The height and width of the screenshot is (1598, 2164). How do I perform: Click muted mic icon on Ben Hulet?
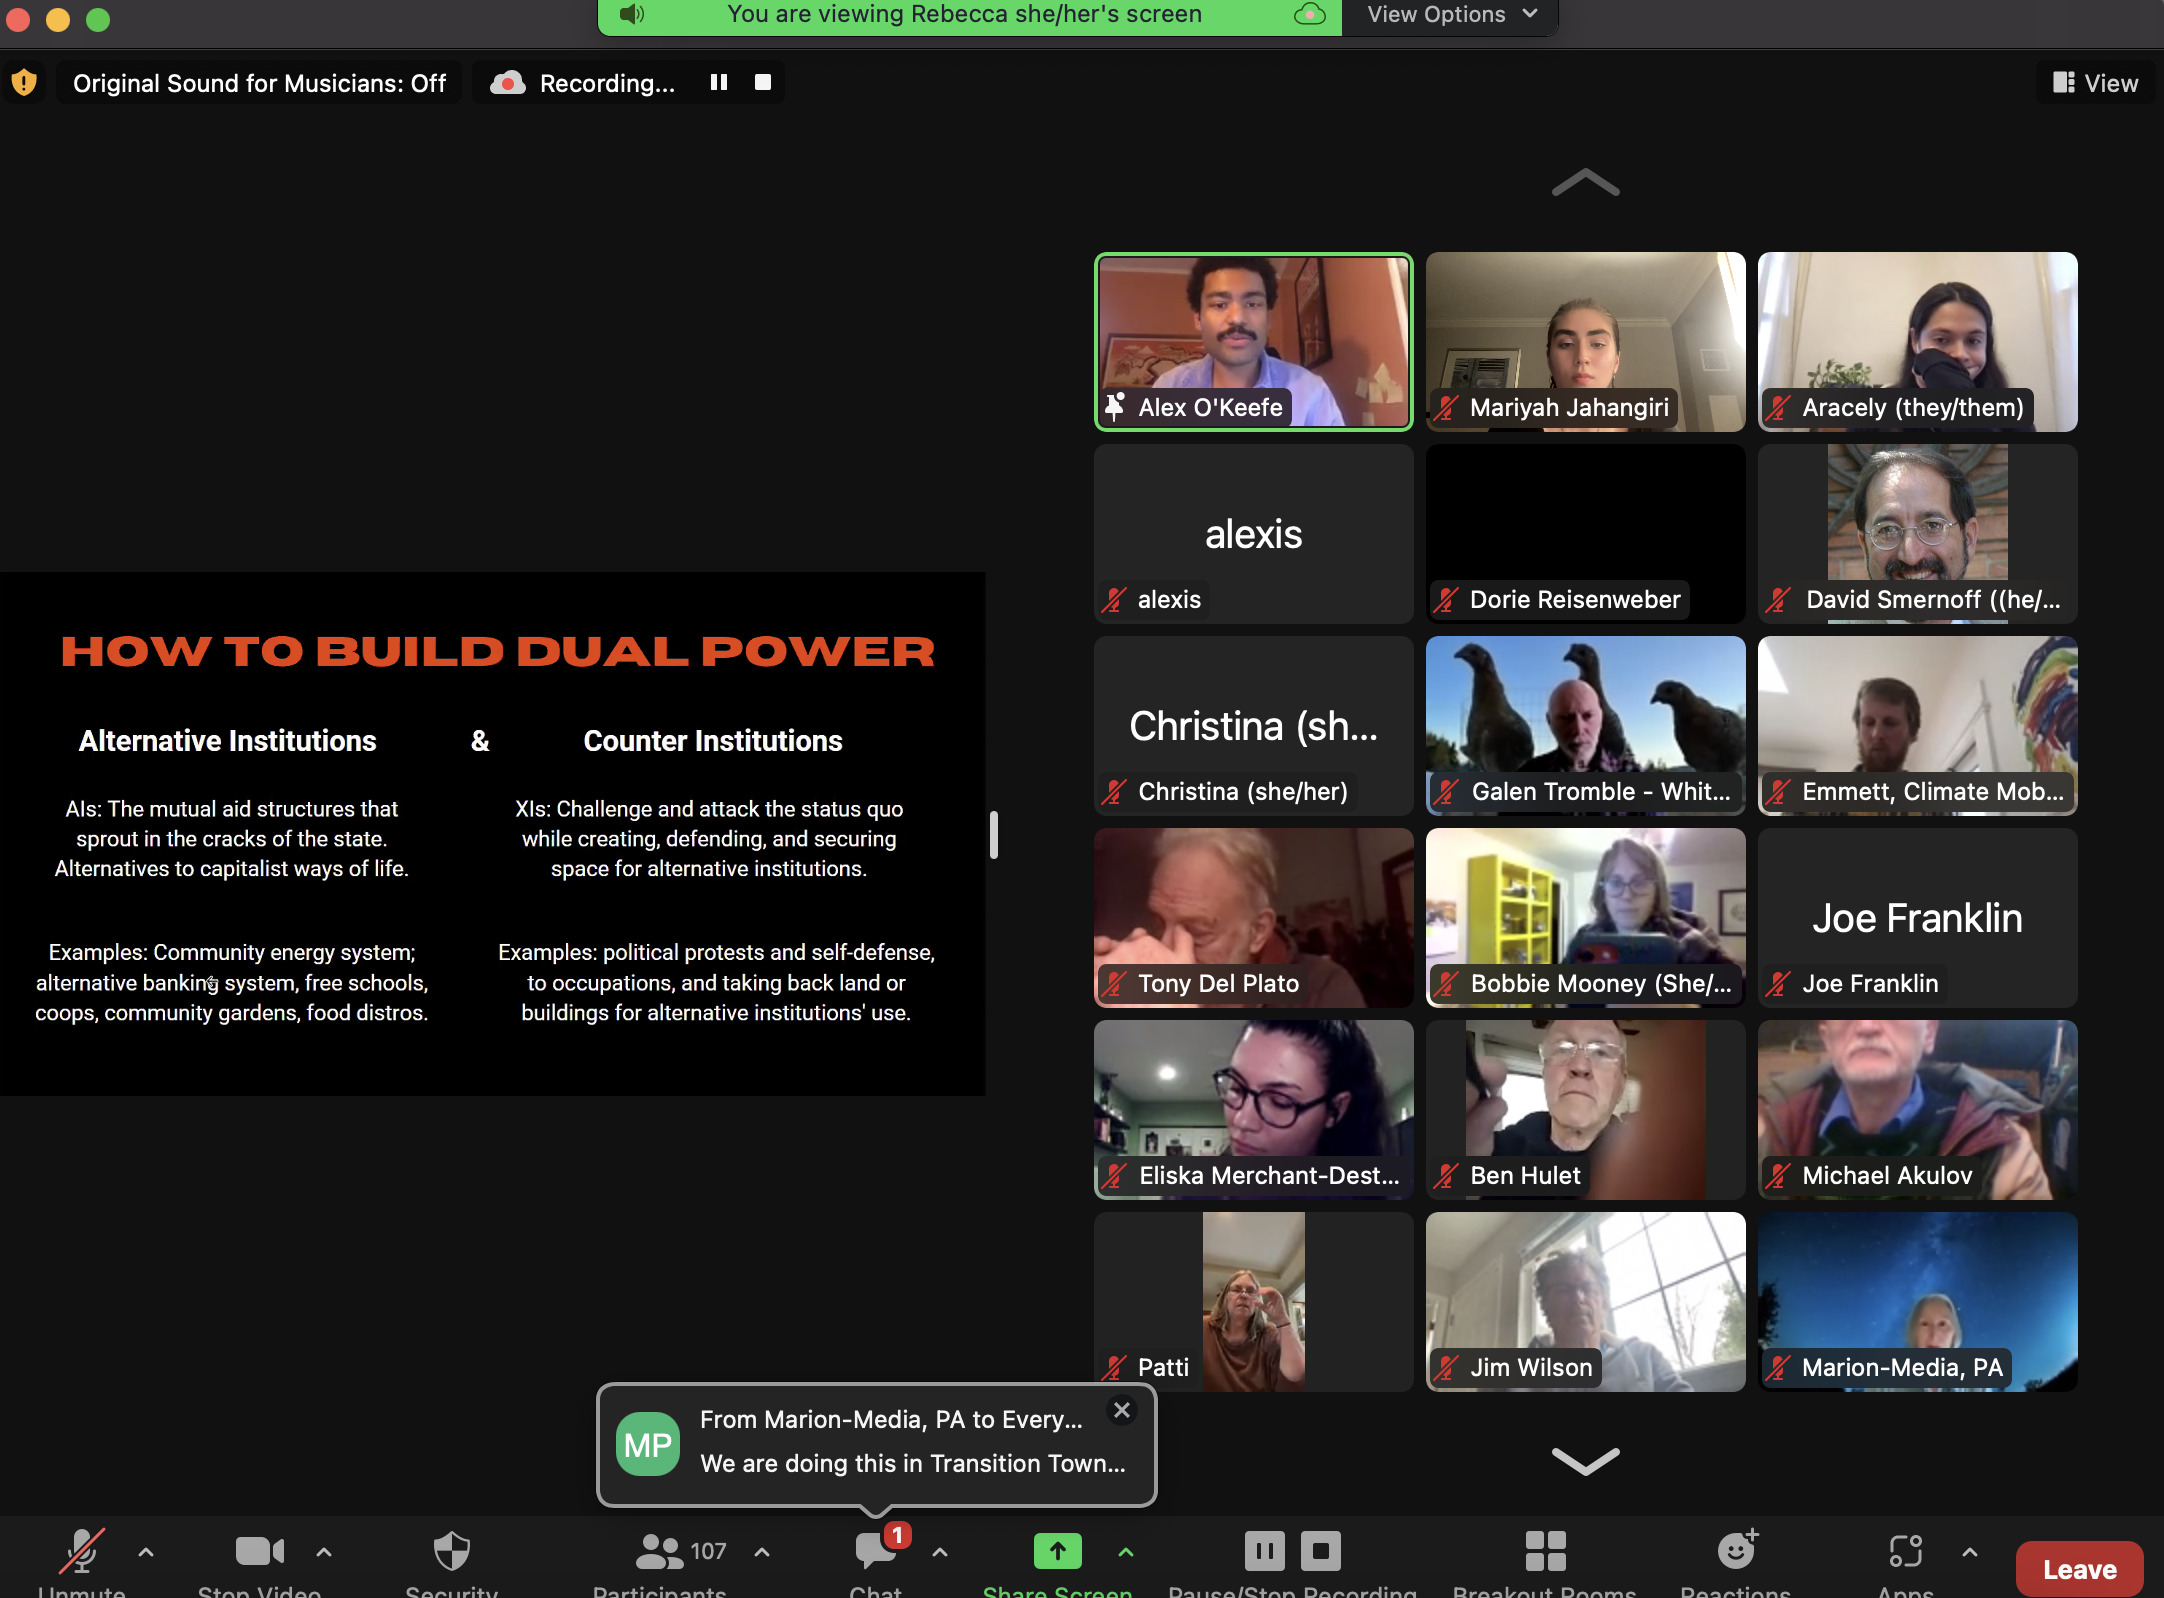[x=1446, y=1175]
